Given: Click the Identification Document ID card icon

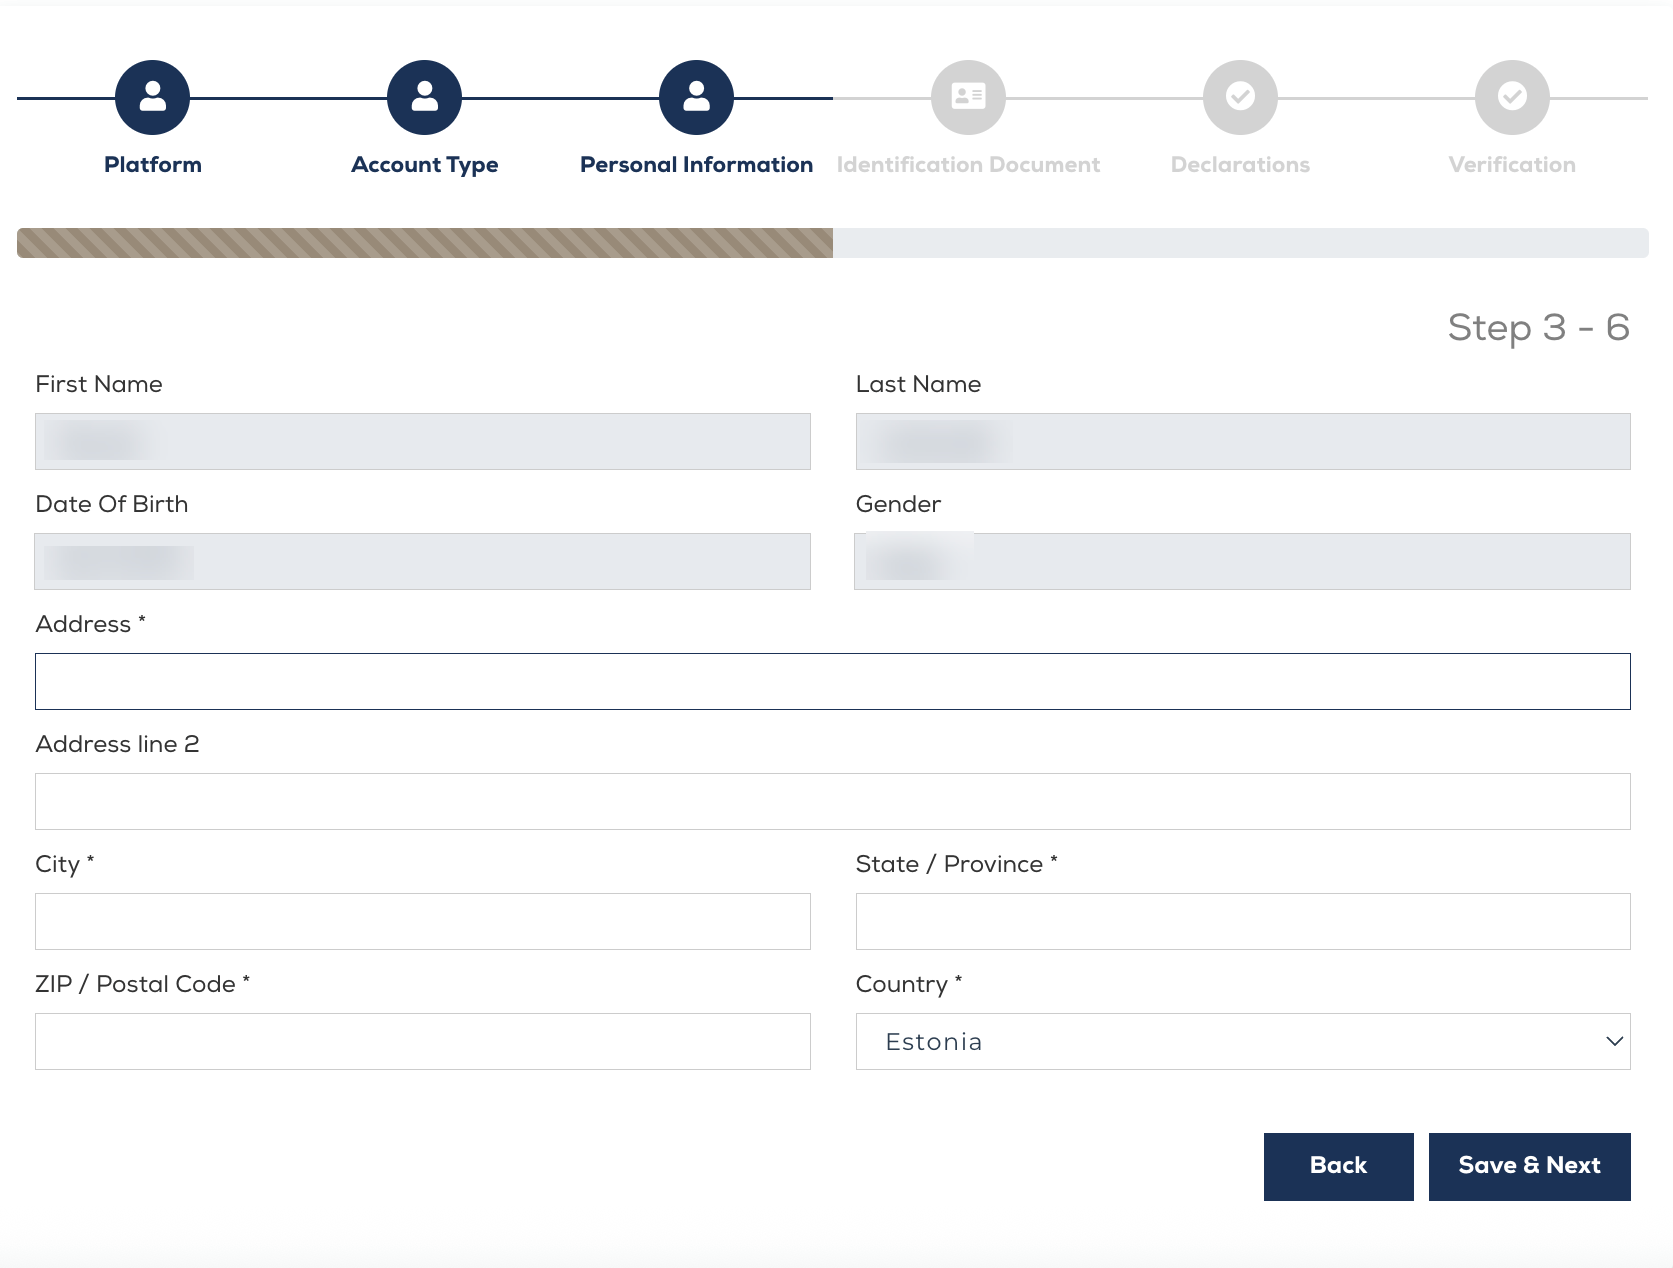Looking at the screenshot, I should (x=968, y=97).
